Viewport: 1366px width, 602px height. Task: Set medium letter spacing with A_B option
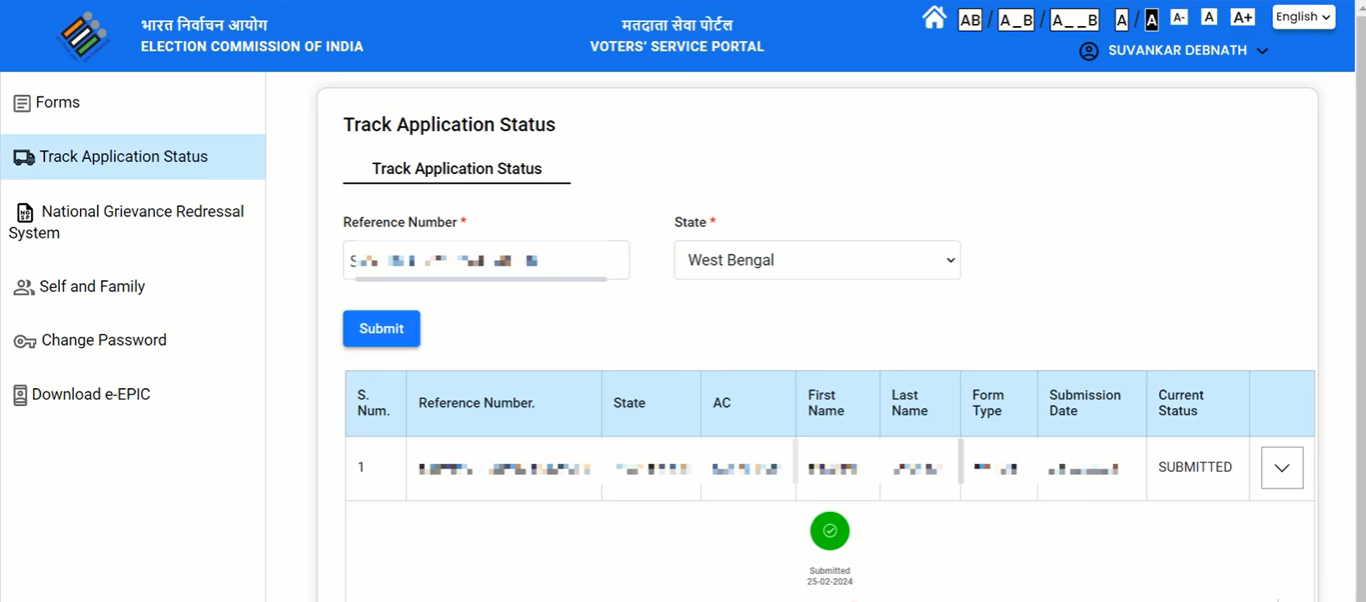pyautogui.click(x=1015, y=19)
